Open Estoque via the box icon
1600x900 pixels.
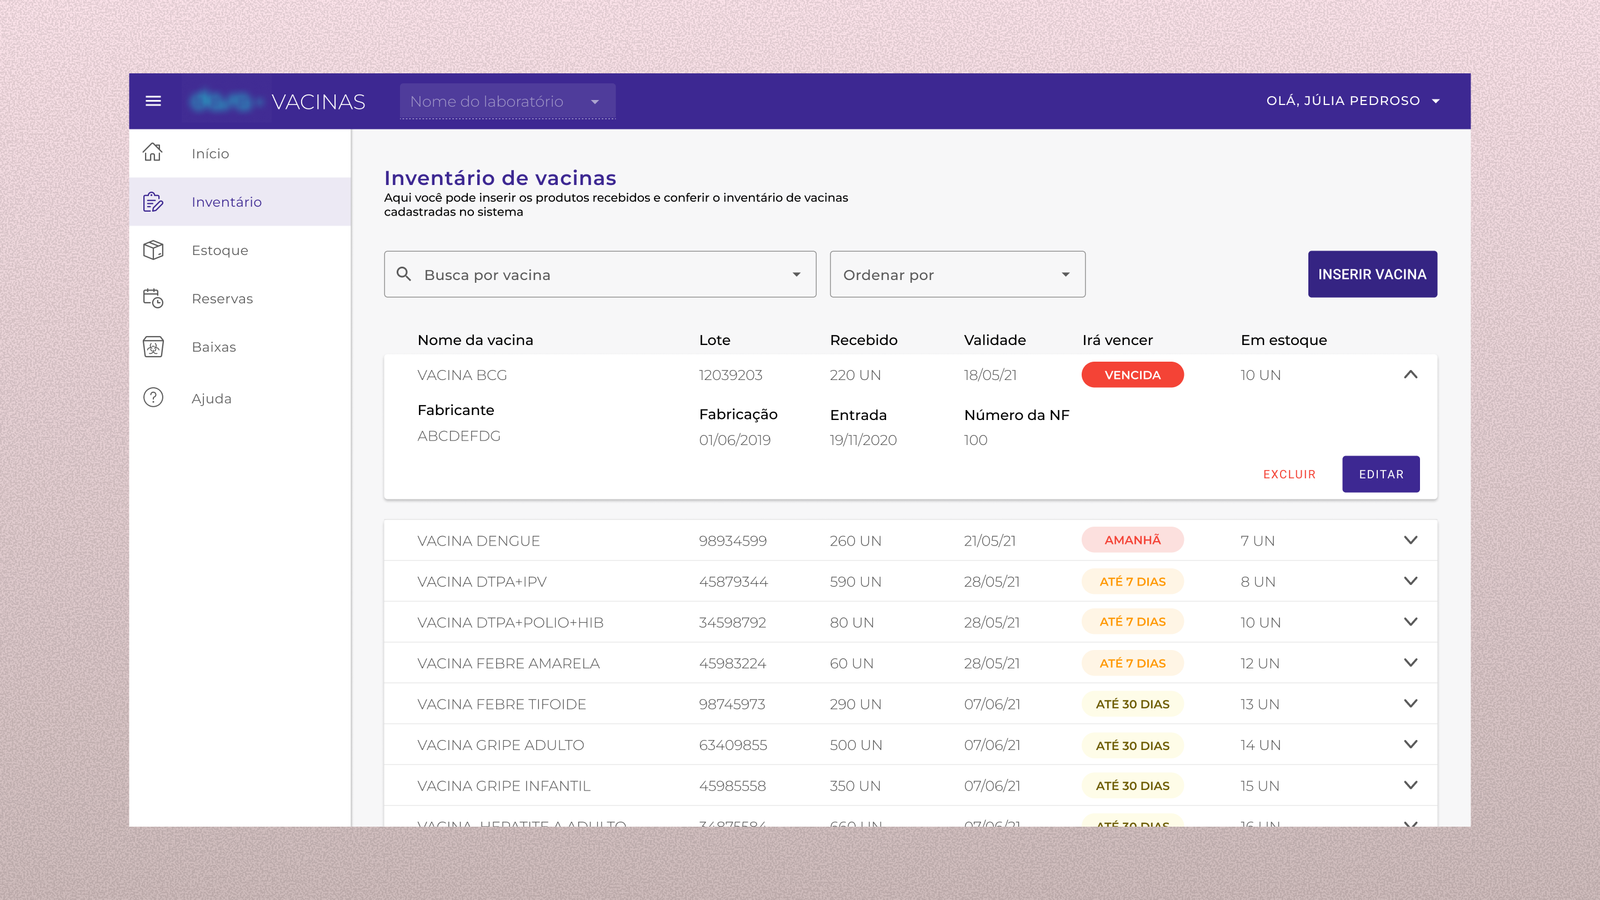pos(153,250)
